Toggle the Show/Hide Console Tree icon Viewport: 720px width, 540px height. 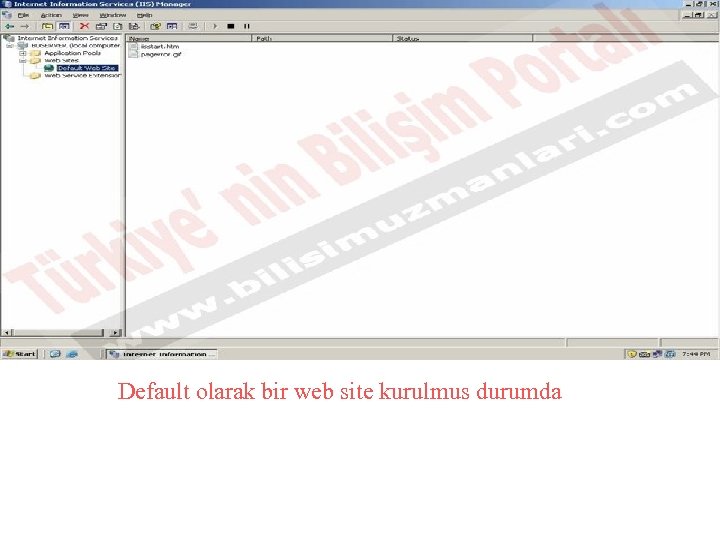tap(64, 27)
